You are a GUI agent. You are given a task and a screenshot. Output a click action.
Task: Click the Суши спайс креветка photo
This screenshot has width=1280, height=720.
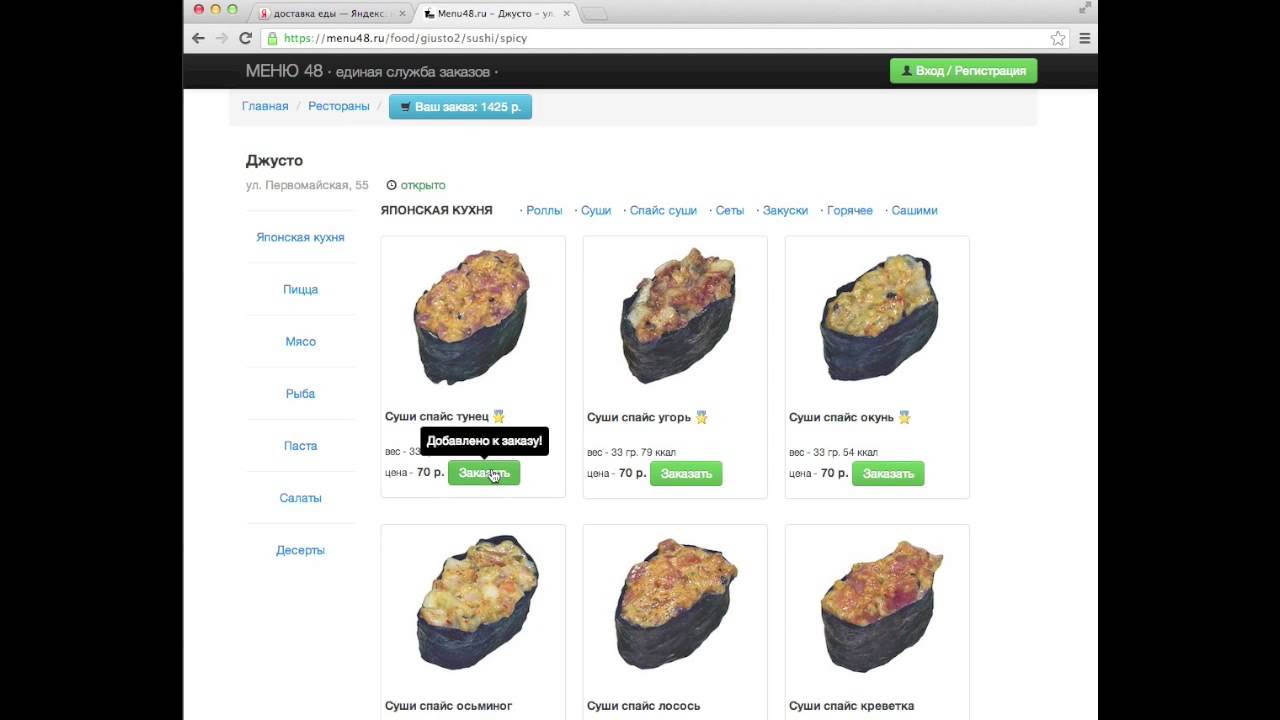[x=882, y=607]
